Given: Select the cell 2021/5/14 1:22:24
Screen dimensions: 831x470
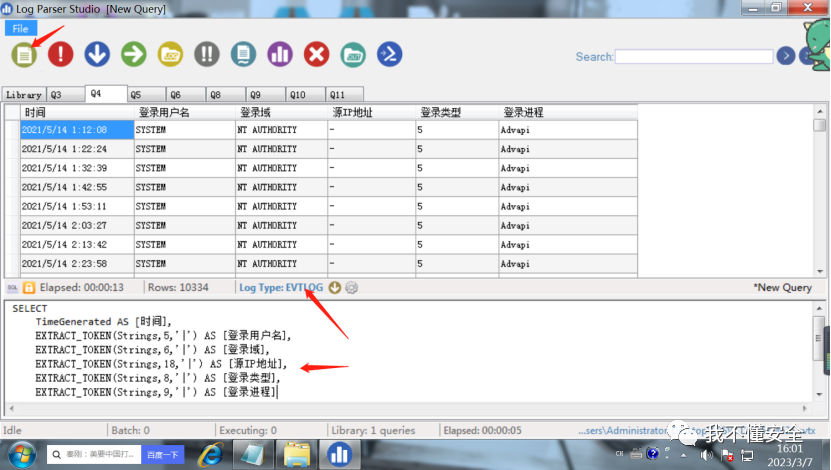Looking at the screenshot, I should click(77, 149).
